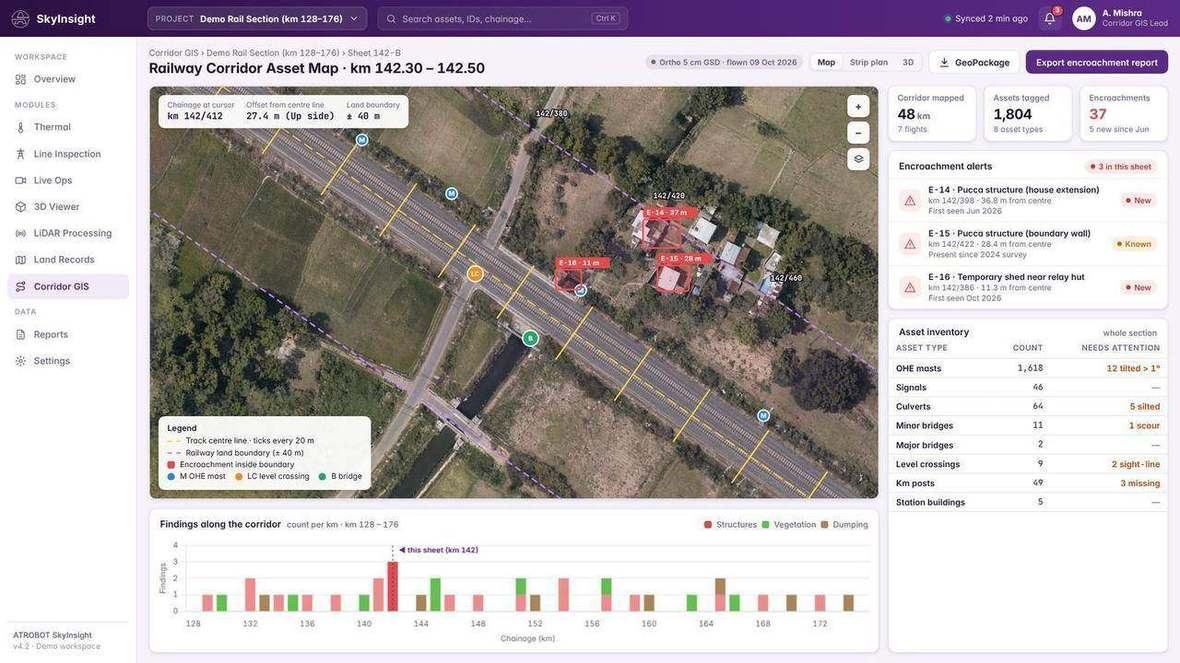Viewport: 1180px width, 663px height.
Task: Click the 142/380 chainage label on map
Action: 552,114
